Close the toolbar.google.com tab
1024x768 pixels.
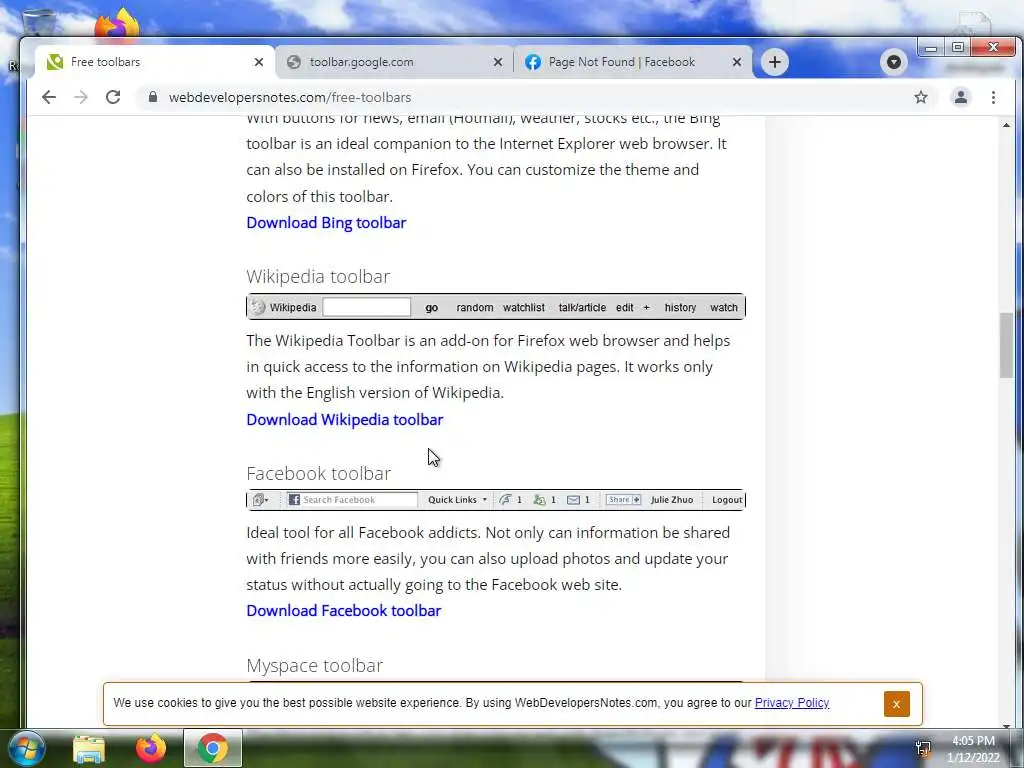pyautogui.click(x=498, y=62)
